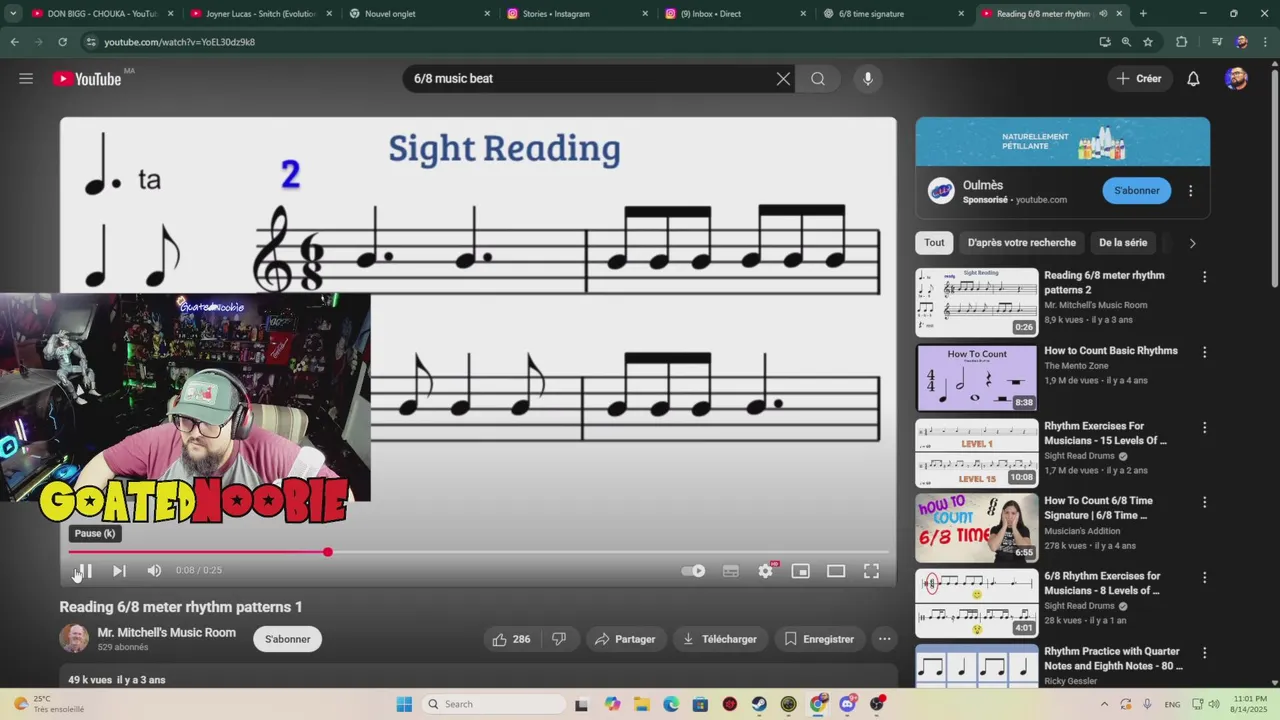Go to YouTube home via logo
This screenshot has height=720, width=1280.
point(87,79)
